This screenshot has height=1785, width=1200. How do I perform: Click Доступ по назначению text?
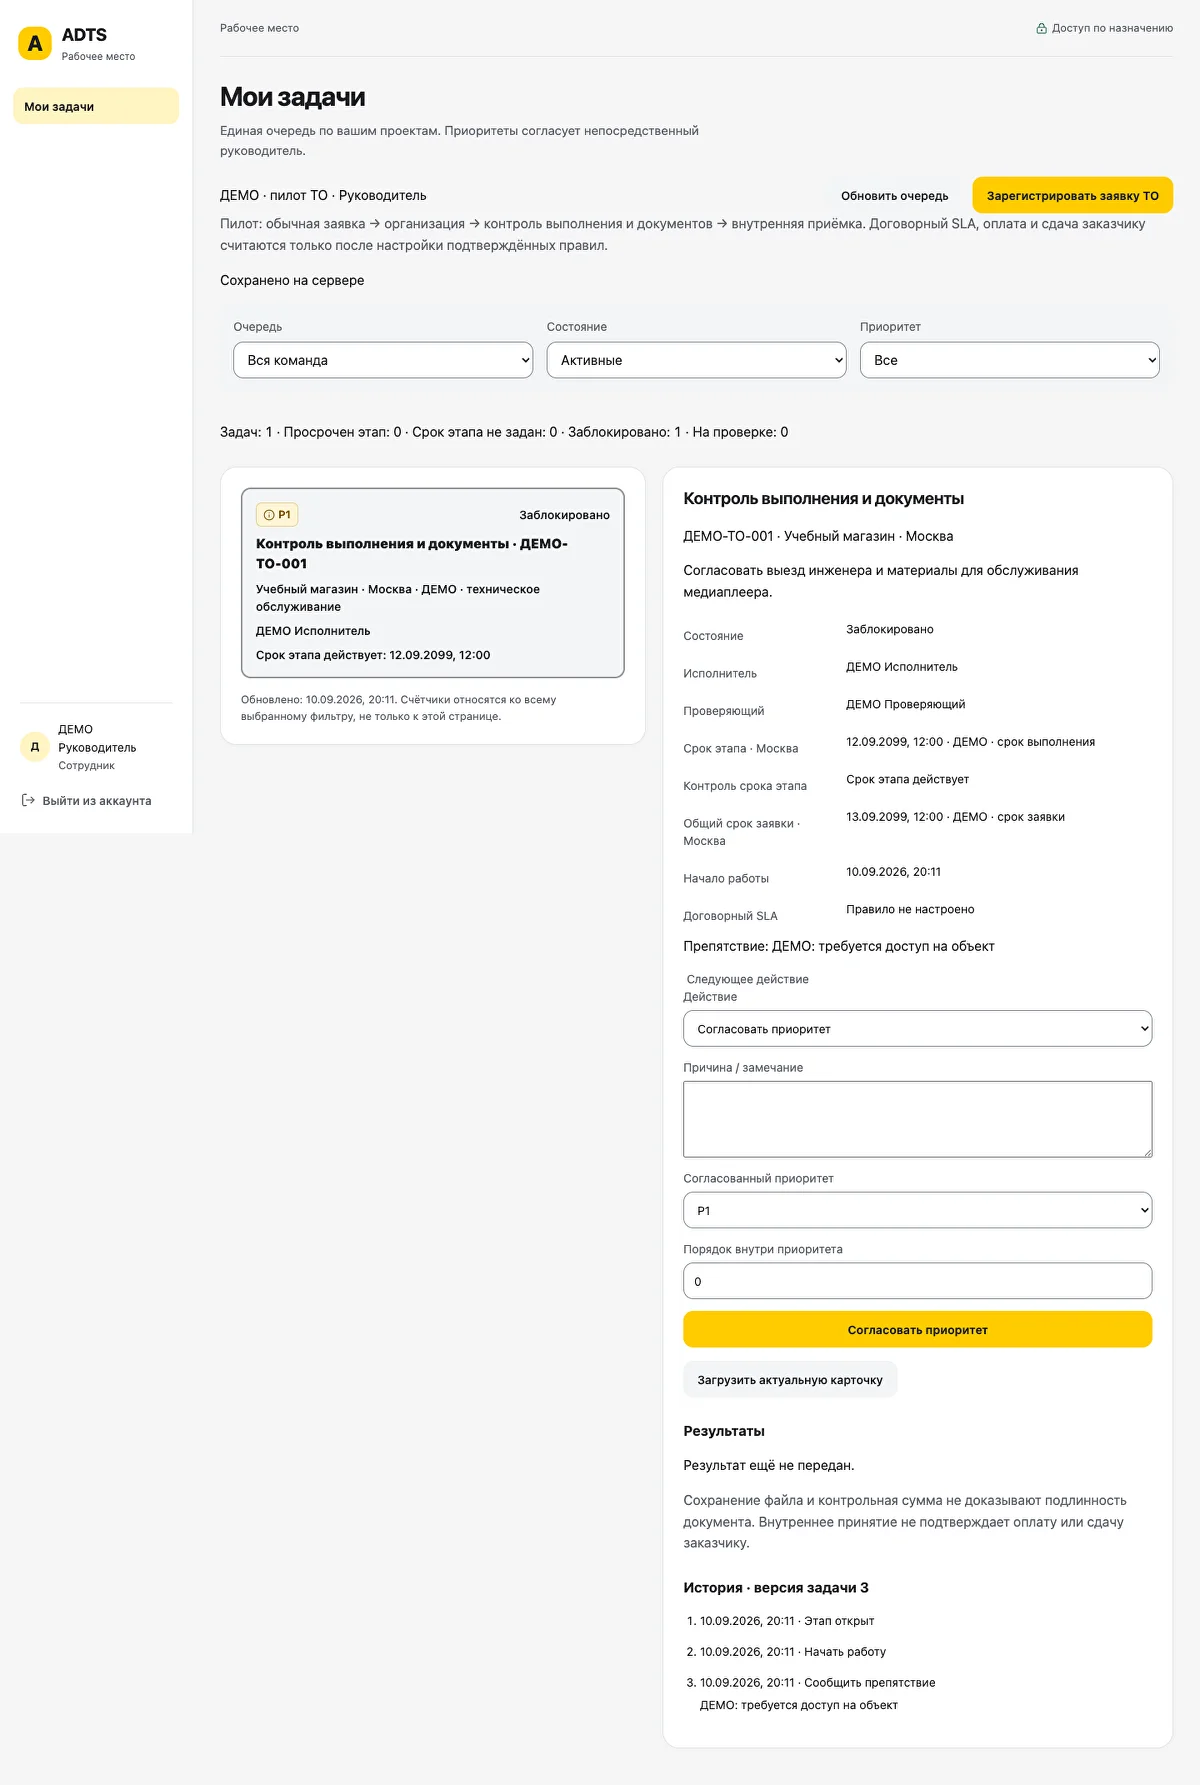click(x=1112, y=28)
